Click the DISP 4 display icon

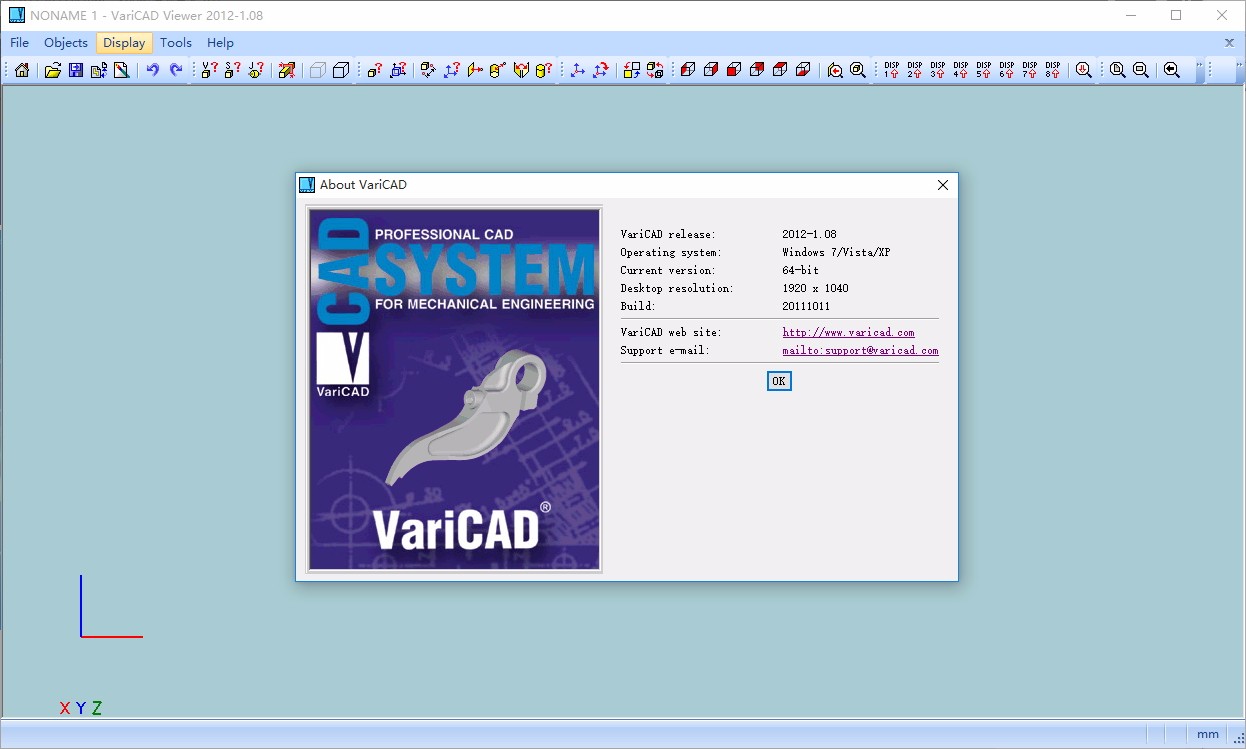tap(961, 70)
